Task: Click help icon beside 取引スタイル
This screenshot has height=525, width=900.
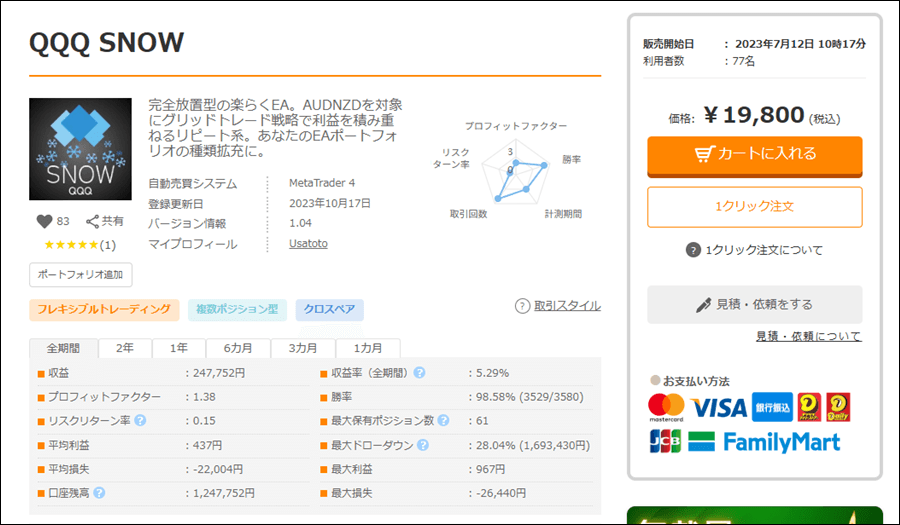Action: tap(522, 306)
